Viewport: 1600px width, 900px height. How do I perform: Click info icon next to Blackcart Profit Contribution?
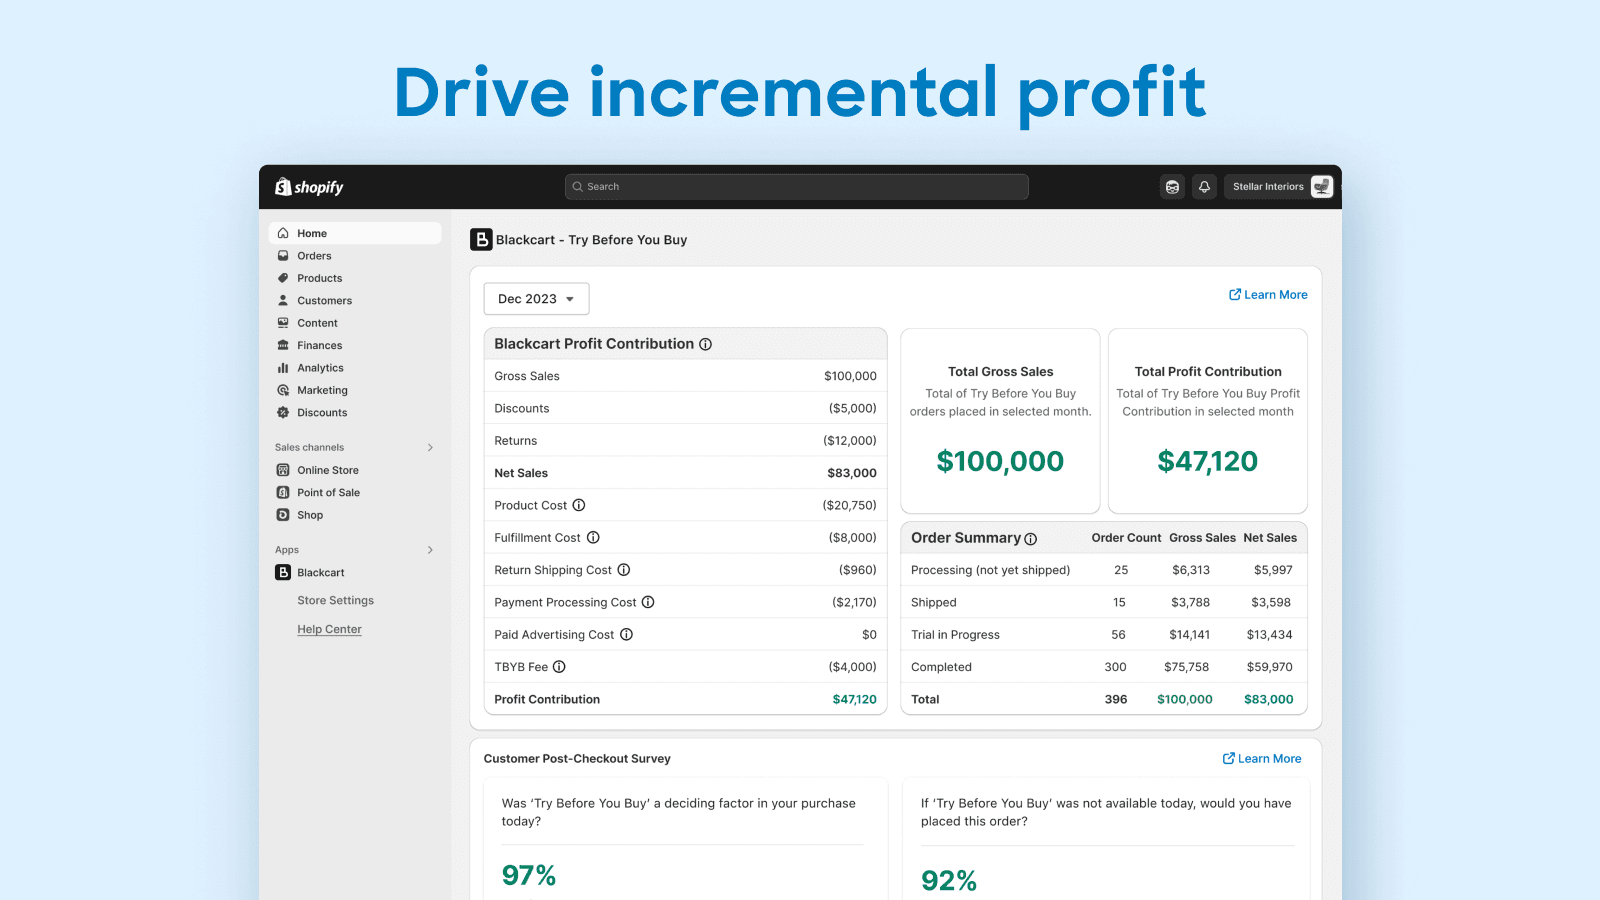click(x=706, y=344)
